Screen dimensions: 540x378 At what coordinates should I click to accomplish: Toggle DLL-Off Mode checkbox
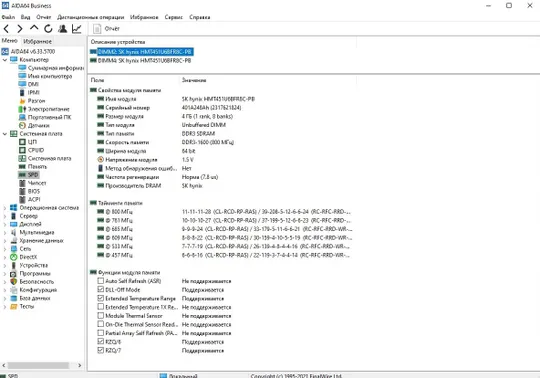(101, 290)
